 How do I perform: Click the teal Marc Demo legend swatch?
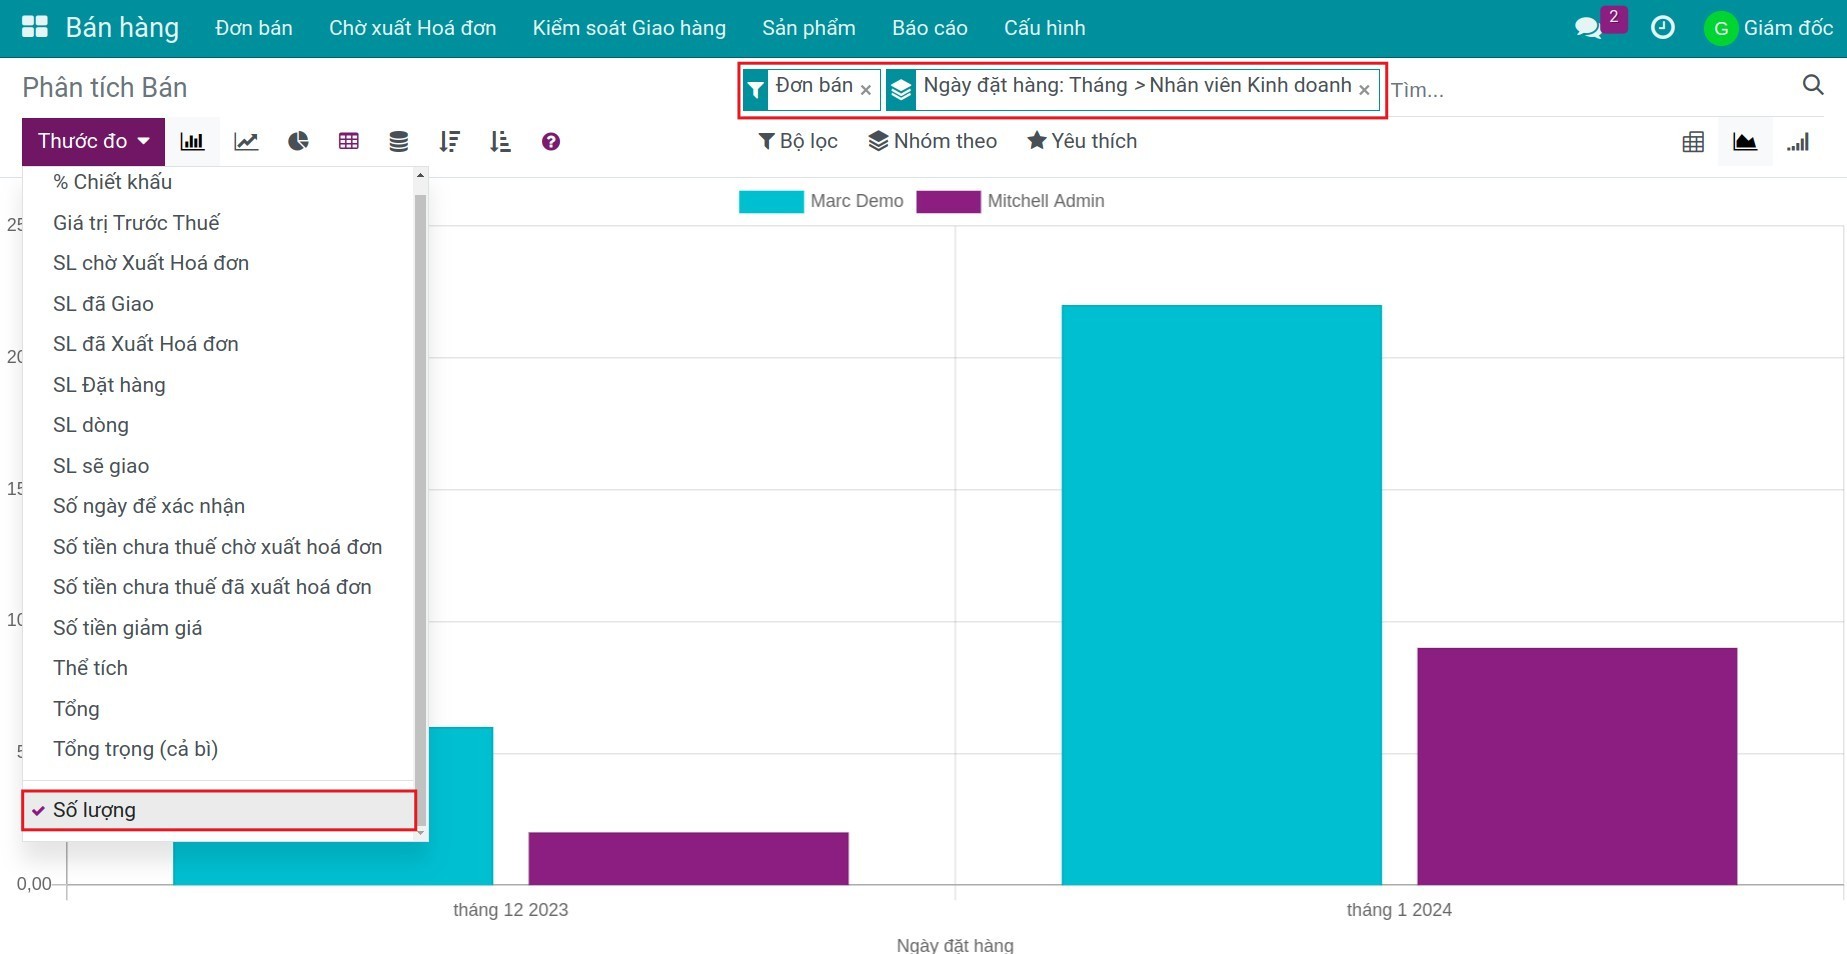[770, 201]
